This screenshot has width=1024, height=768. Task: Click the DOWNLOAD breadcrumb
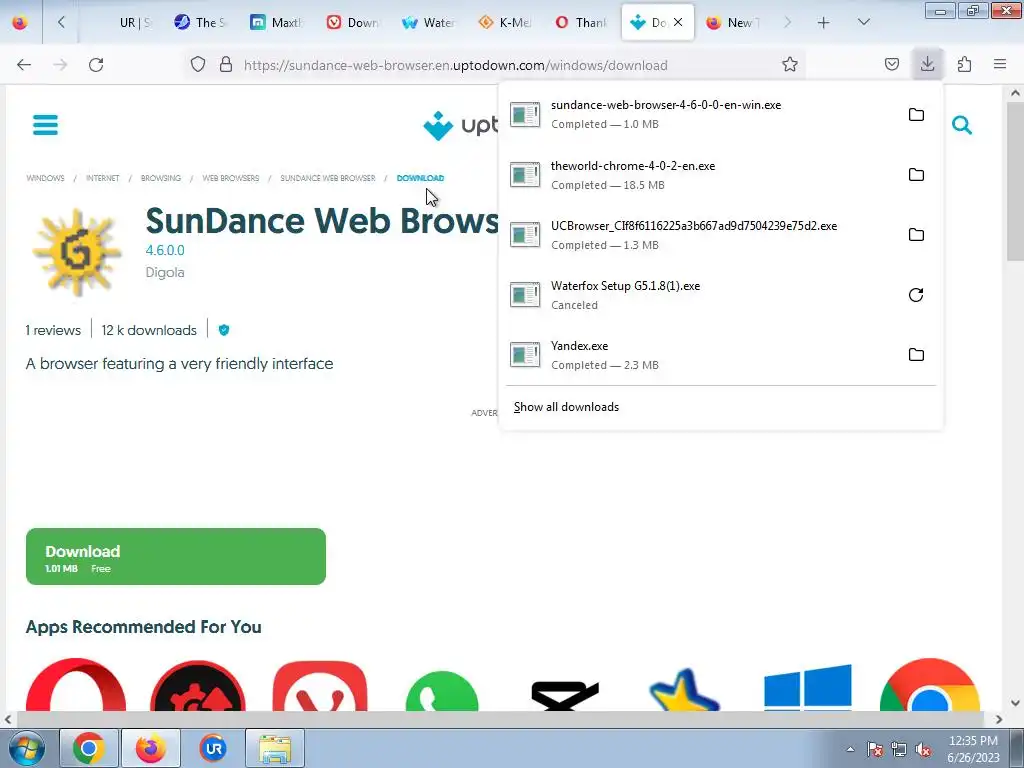coord(420,178)
